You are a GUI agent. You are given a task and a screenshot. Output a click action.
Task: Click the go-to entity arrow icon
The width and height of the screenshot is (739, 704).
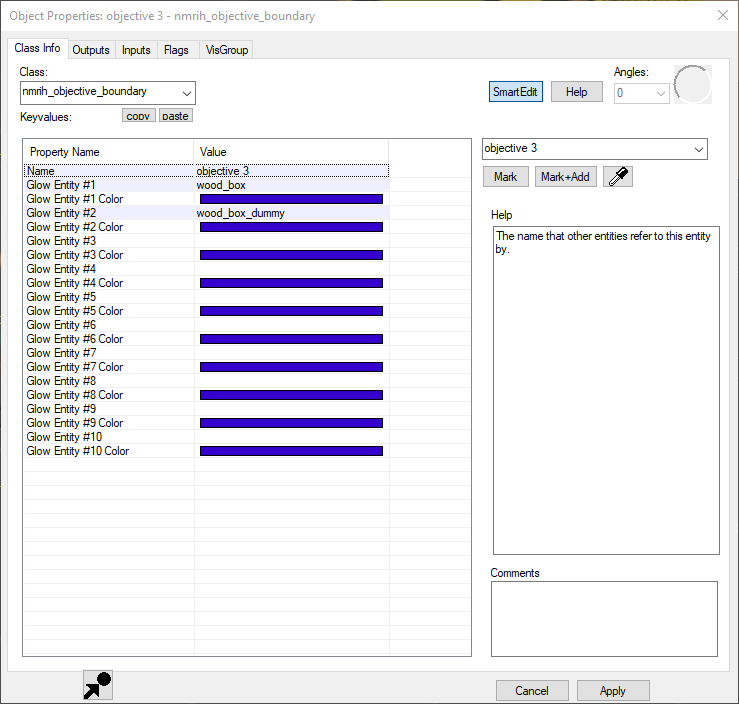coord(98,685)
